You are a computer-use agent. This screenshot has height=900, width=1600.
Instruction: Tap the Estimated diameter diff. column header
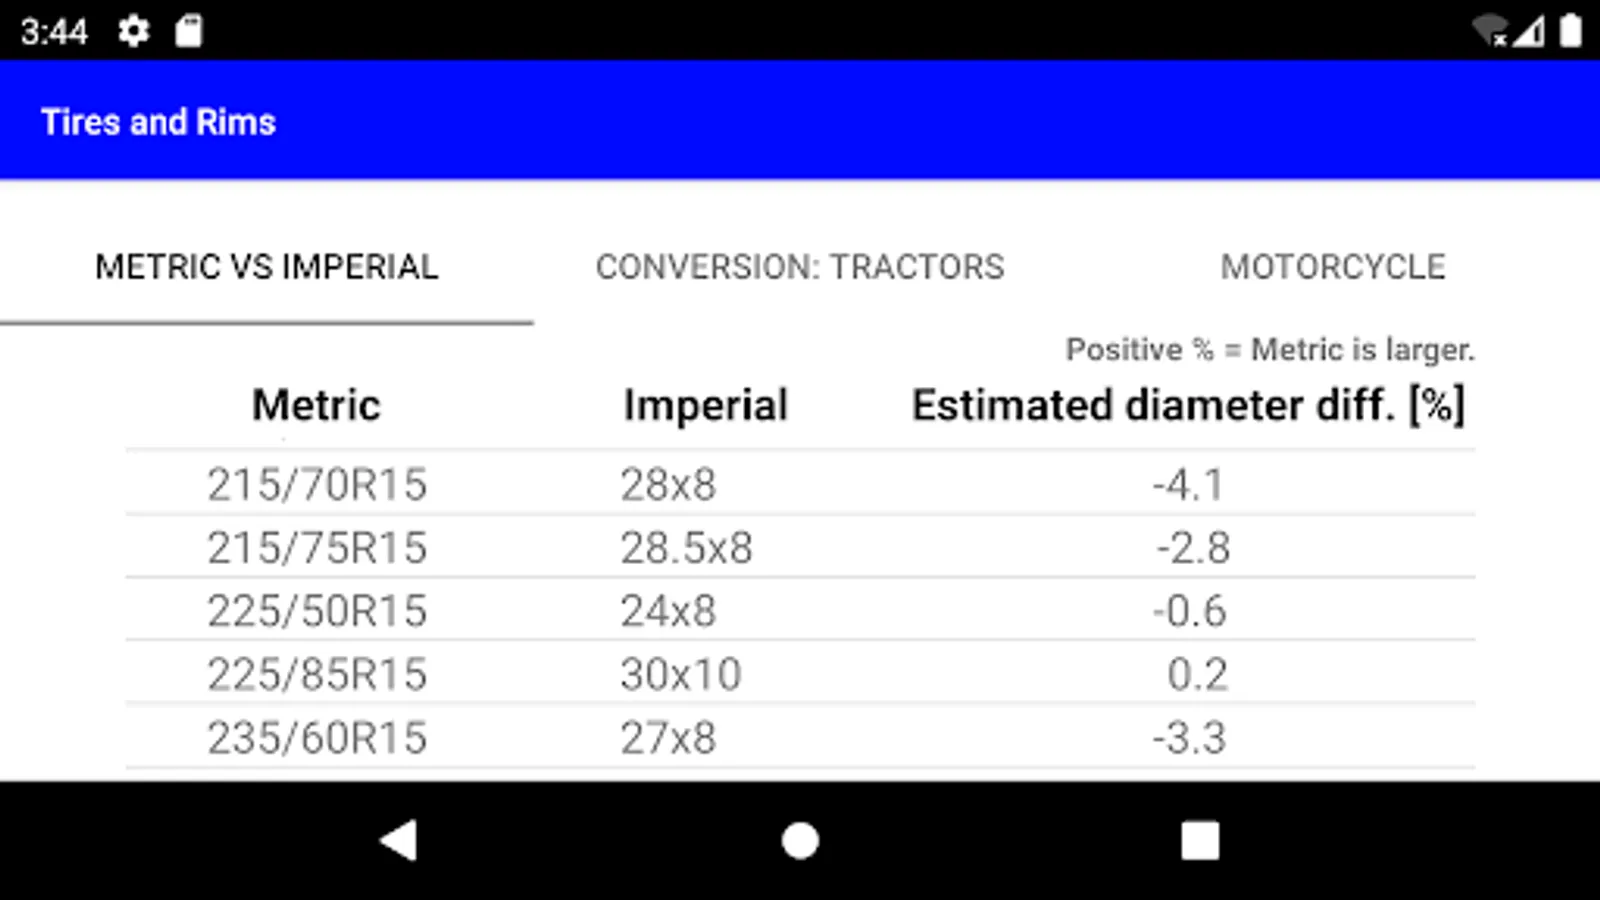point(1188,406)
